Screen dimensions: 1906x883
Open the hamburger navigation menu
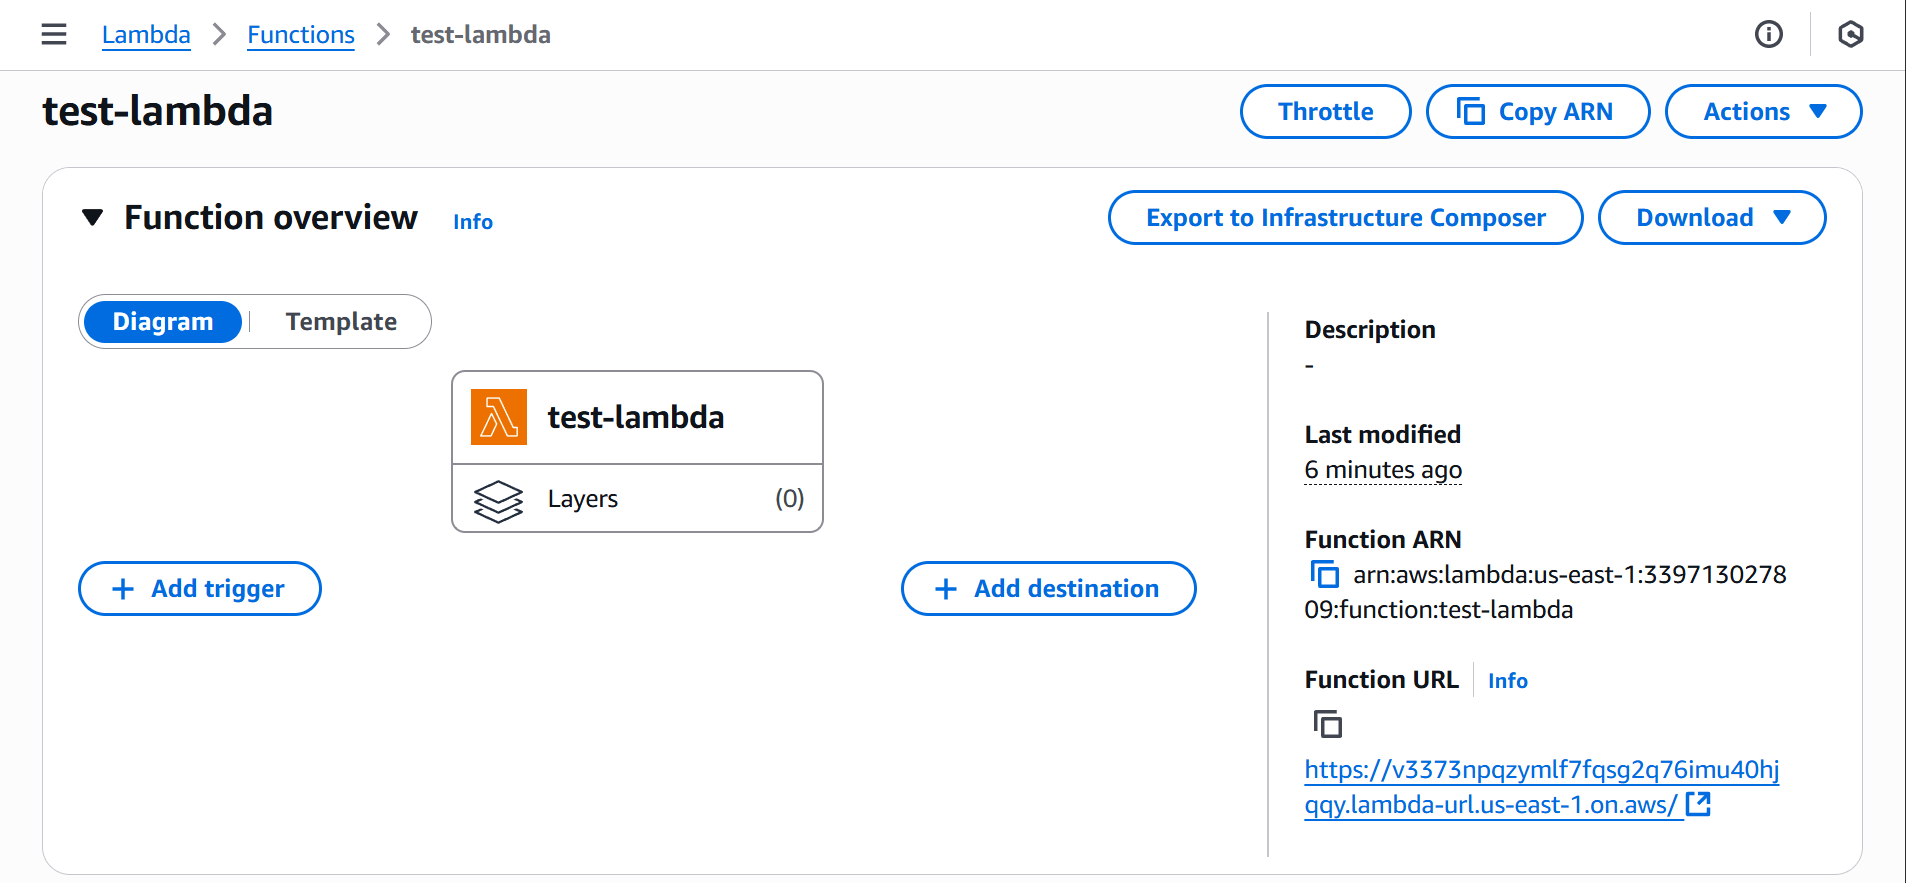(54, 35)
